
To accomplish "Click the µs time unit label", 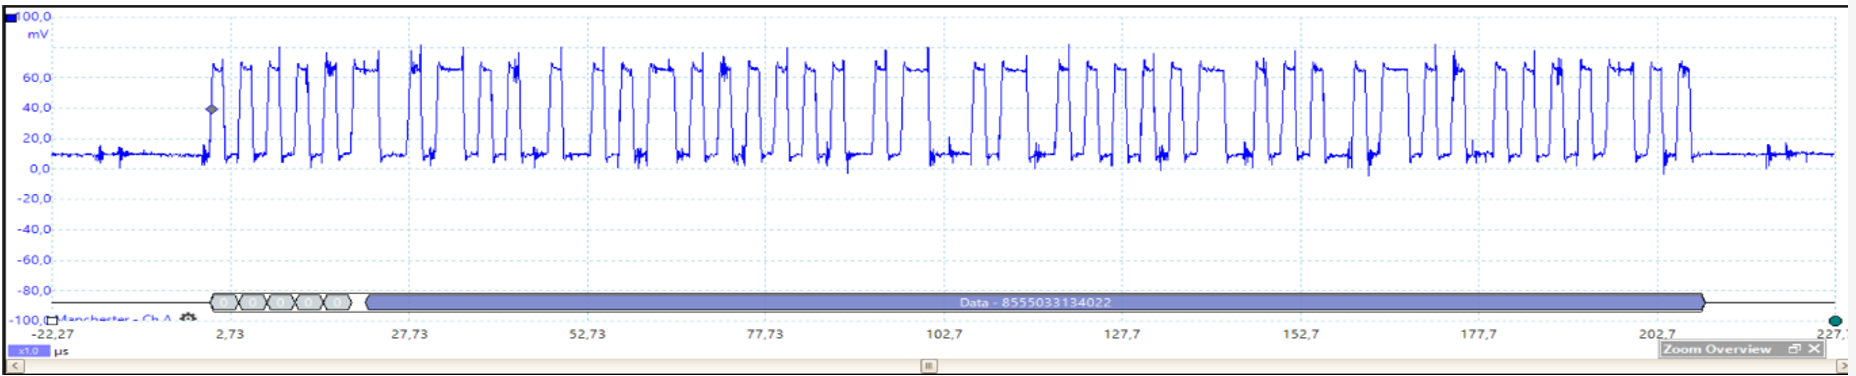I will pos(61,351).
